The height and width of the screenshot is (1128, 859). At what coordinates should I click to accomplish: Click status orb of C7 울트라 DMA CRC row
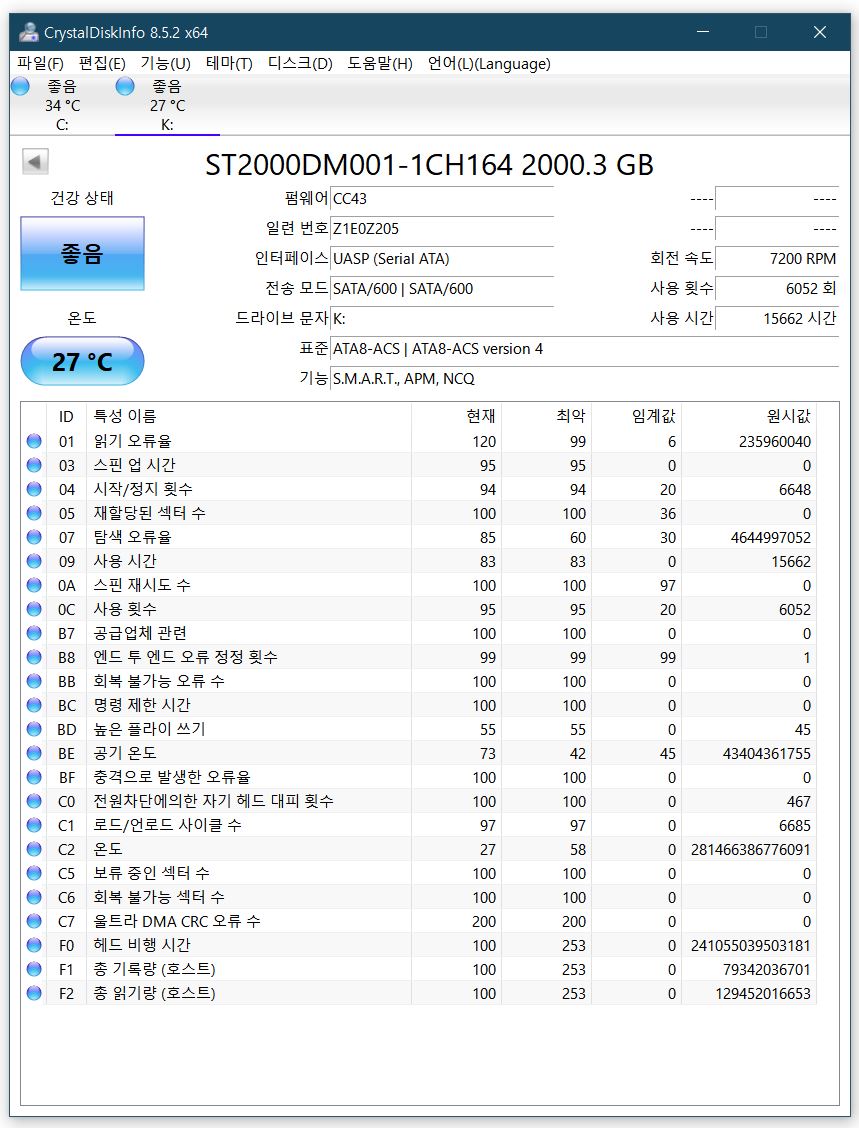tap(34, 921)
